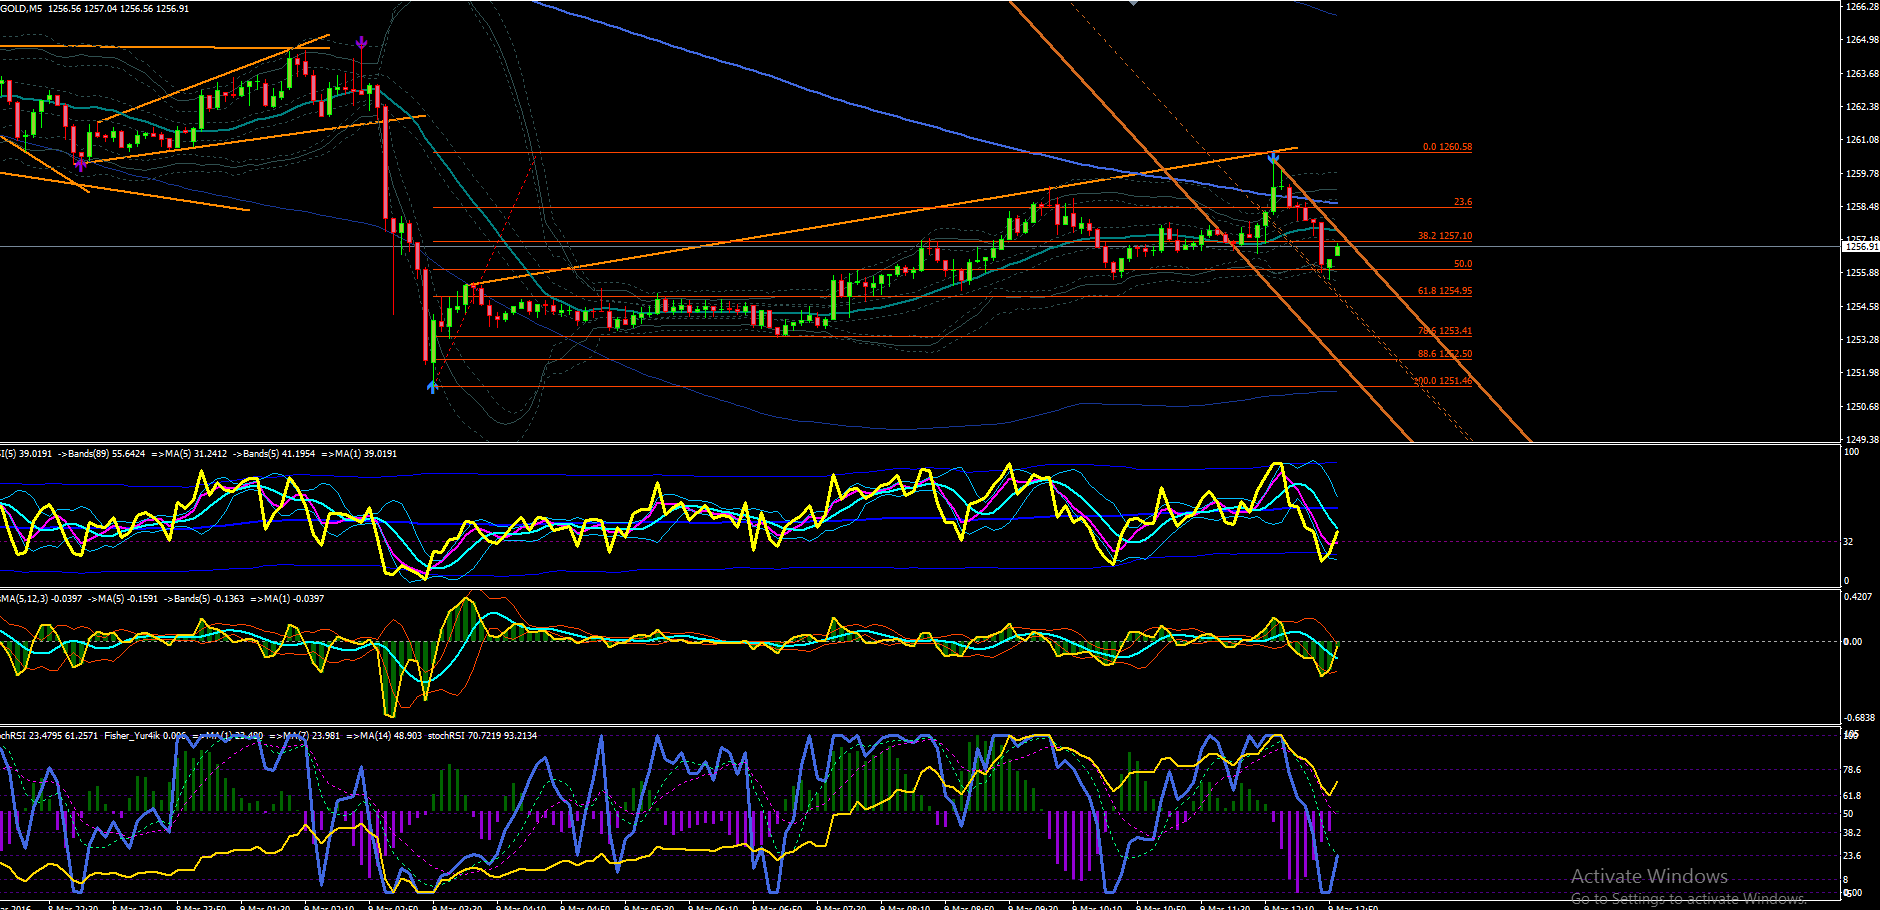
Task: Click the =>MA(1) -0.0397 indicator label
Action: pyautogui.click(x=287, y=599)
